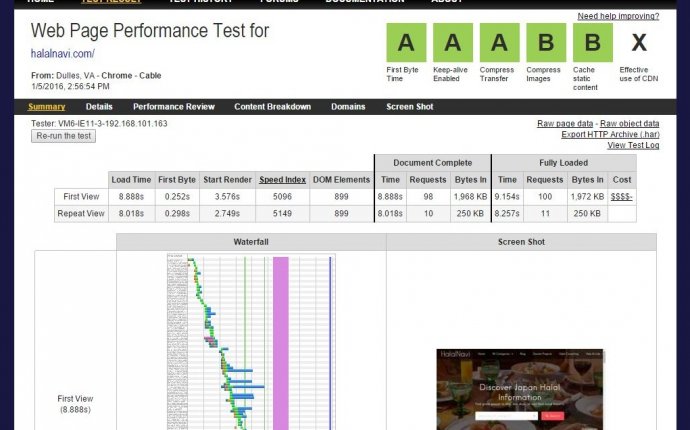Open the First Byte Time grade A box
The width and height of the screenshot is (690, 430).
tap(406, 43)
